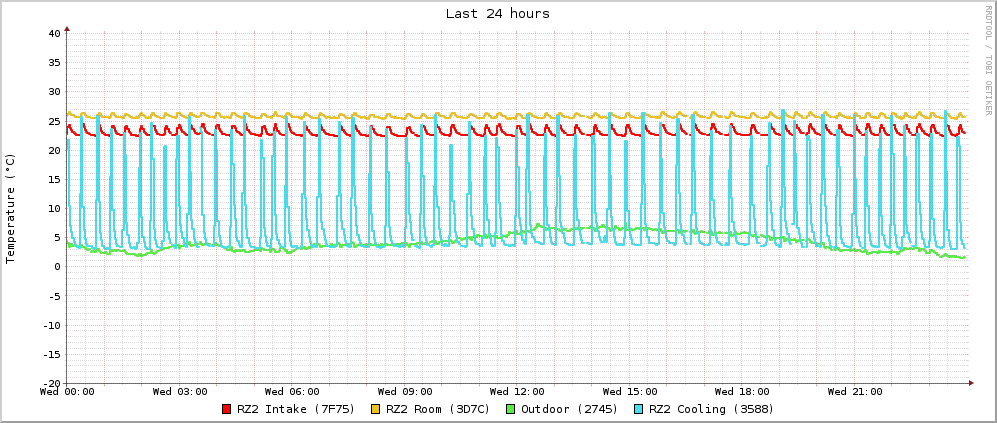Click the Wed 18:00 time axis label

(x=742, y=392)
